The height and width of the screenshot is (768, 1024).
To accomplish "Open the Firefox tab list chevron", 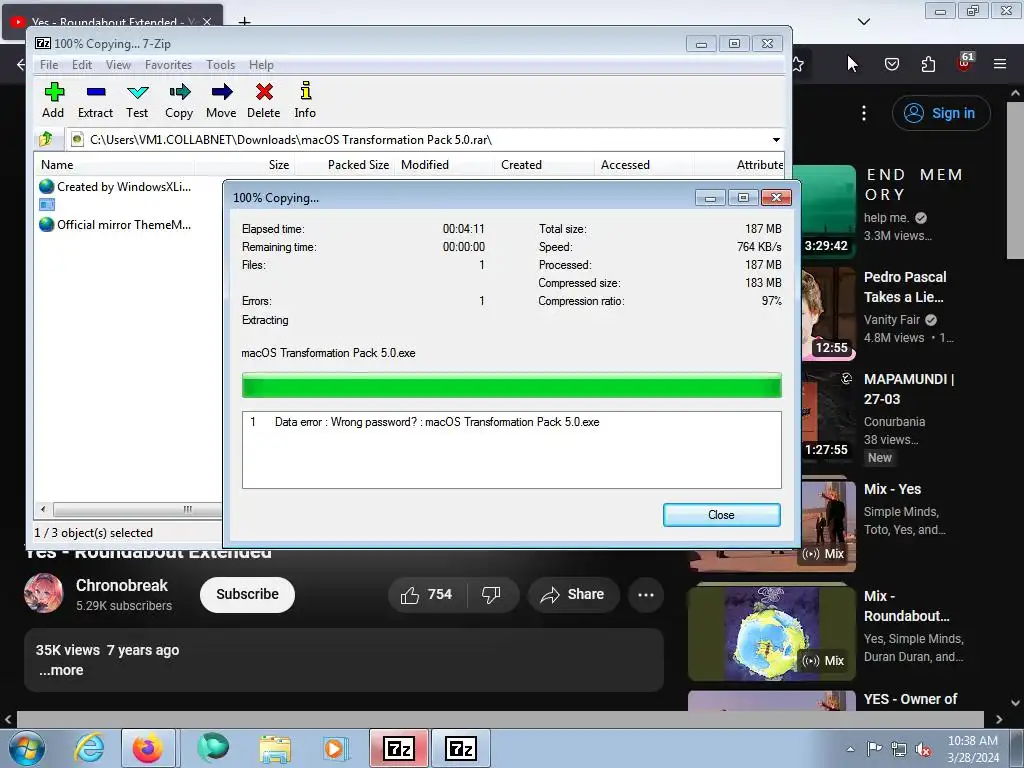I will pos(863,22).
